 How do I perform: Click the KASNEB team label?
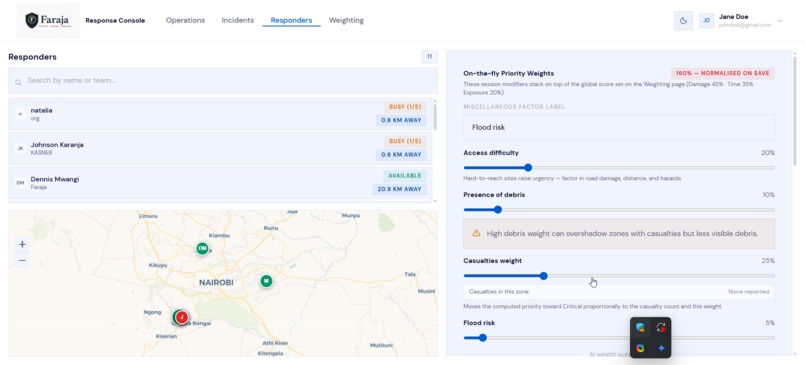tap(42, 153)
